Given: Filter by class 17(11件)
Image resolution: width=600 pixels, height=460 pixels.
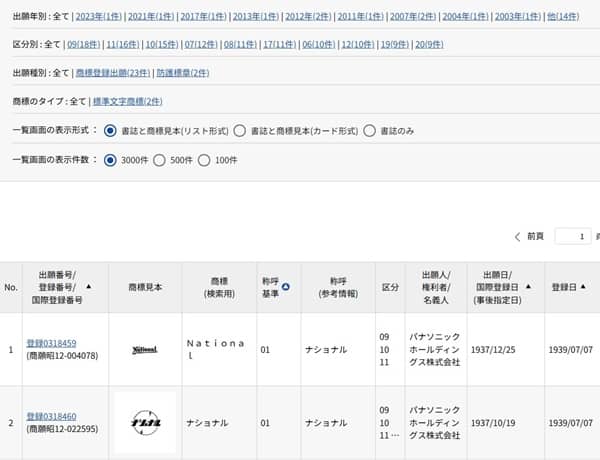Looking at the screenshot, I should tap(280, 44).
